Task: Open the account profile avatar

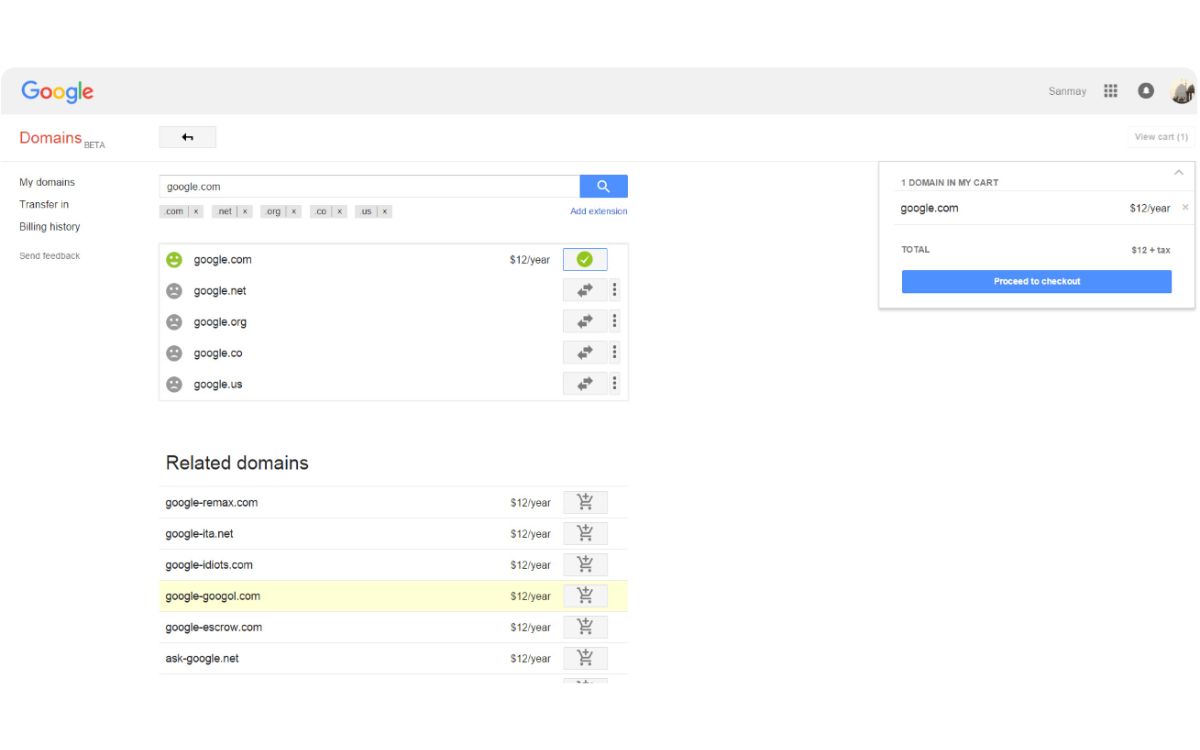Action: [1183, 91]
